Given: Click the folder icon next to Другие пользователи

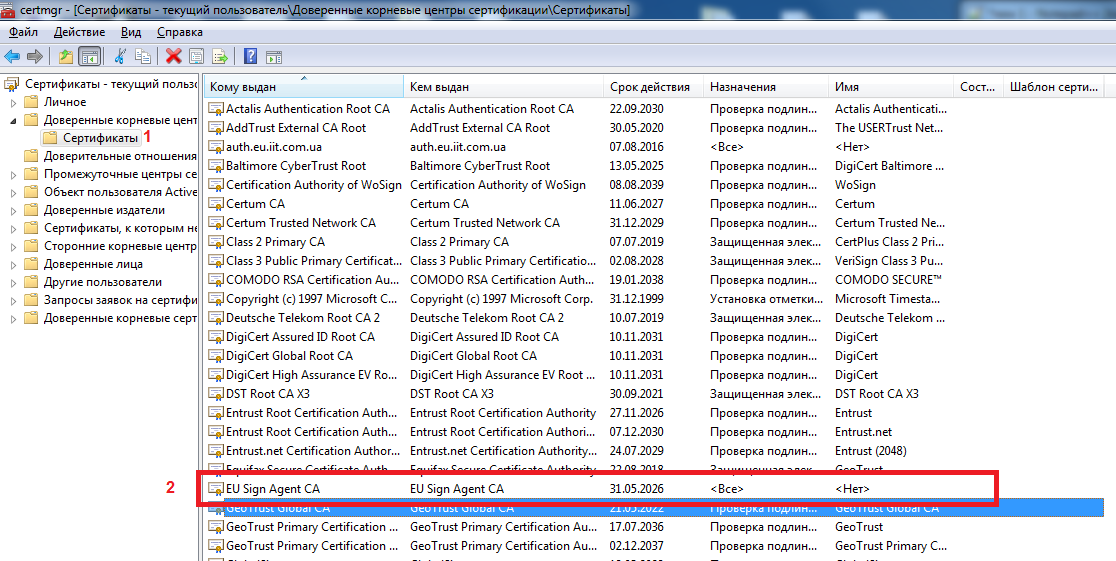Looking at the screenshot, I should point(31,282).
